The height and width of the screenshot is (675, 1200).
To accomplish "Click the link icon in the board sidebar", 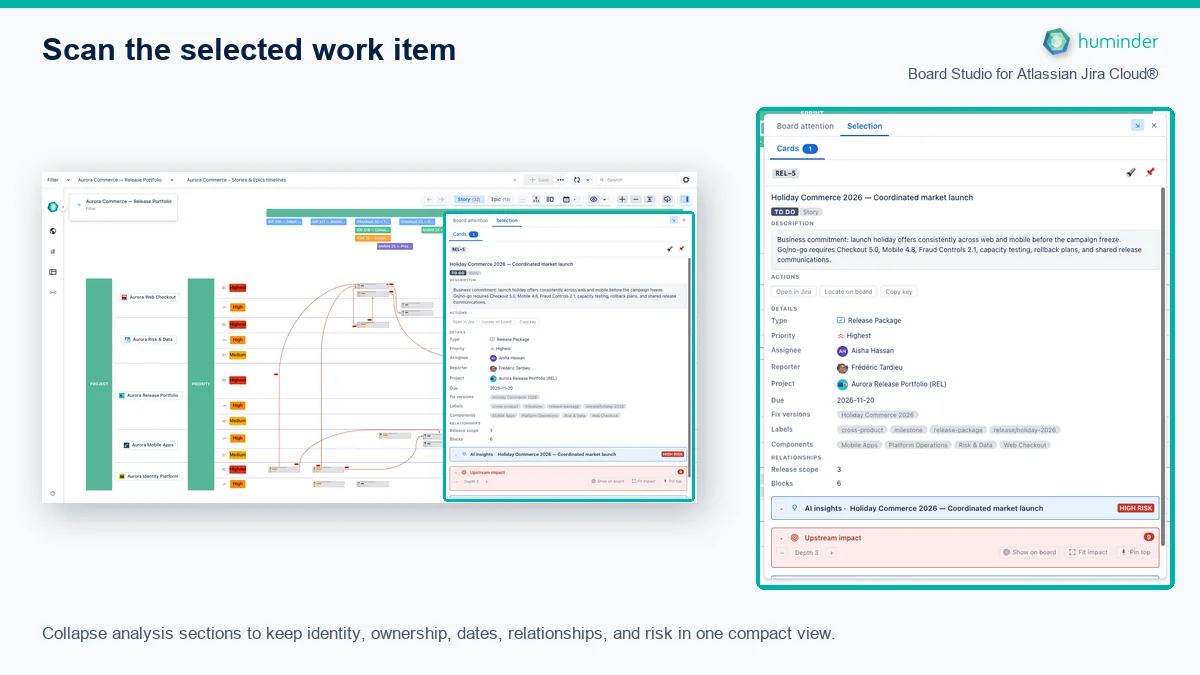I will tap(53, 292).
